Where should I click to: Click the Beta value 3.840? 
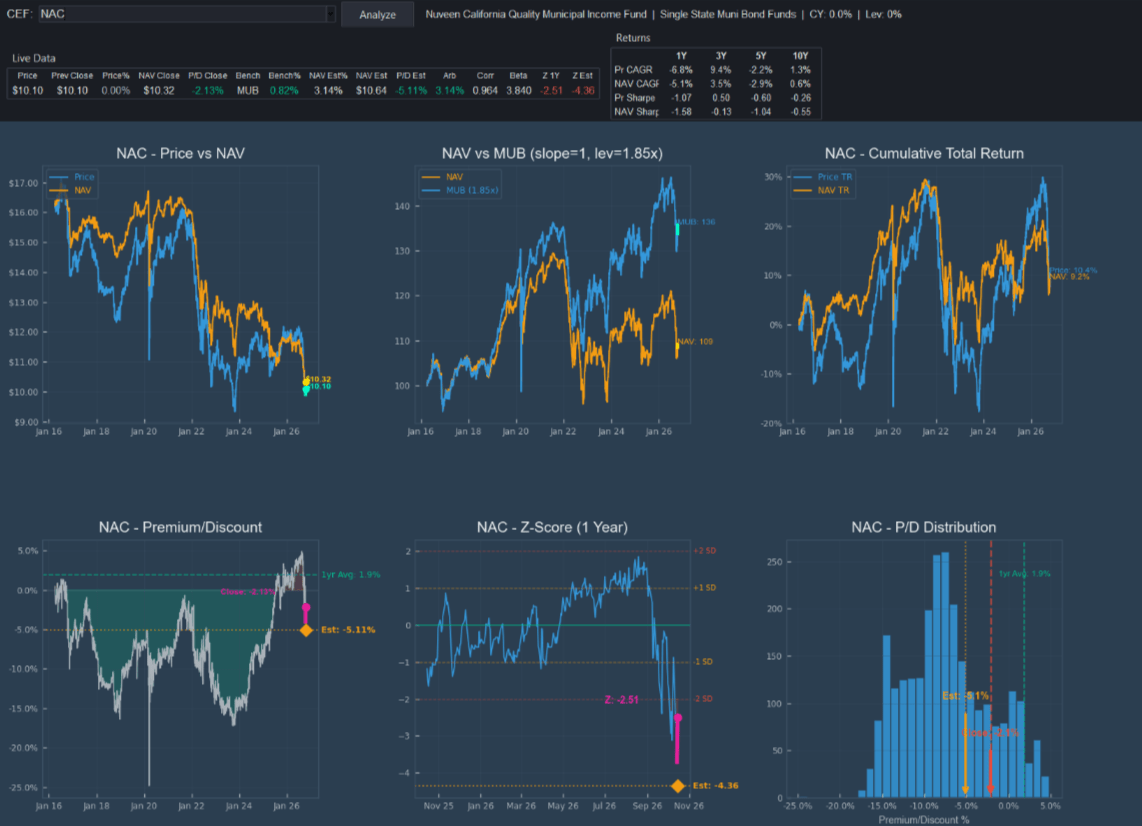pyautogui.click(x=519, y=90)
